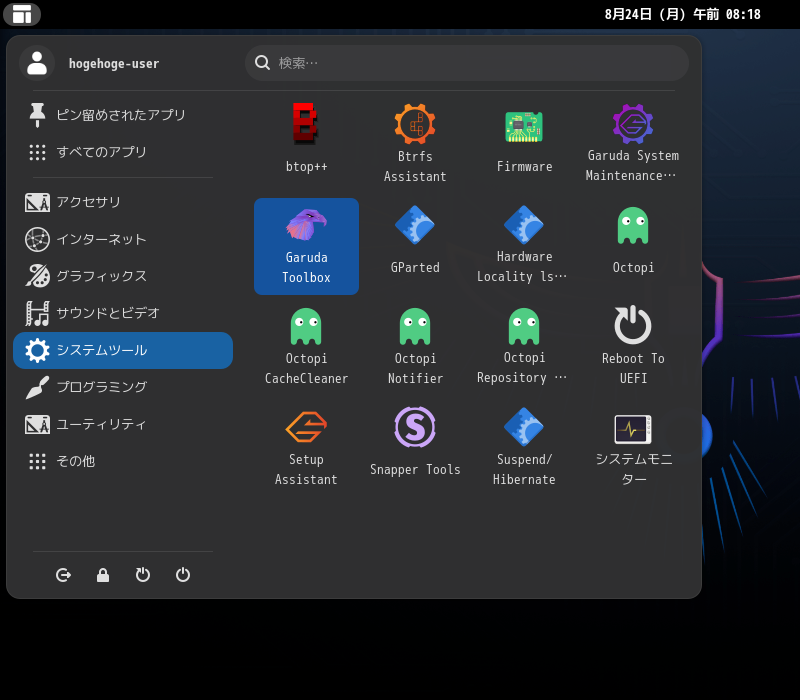Open Octopi CacheCleaner
The width and height of the screenshot is (800, 700).
[x=306, y=347]
